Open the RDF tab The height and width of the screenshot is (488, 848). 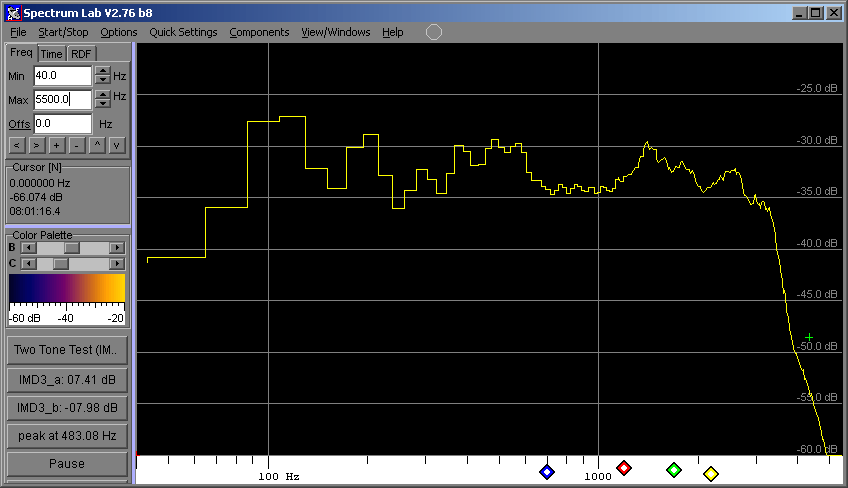pyautogui.click(x=81, y=54)
